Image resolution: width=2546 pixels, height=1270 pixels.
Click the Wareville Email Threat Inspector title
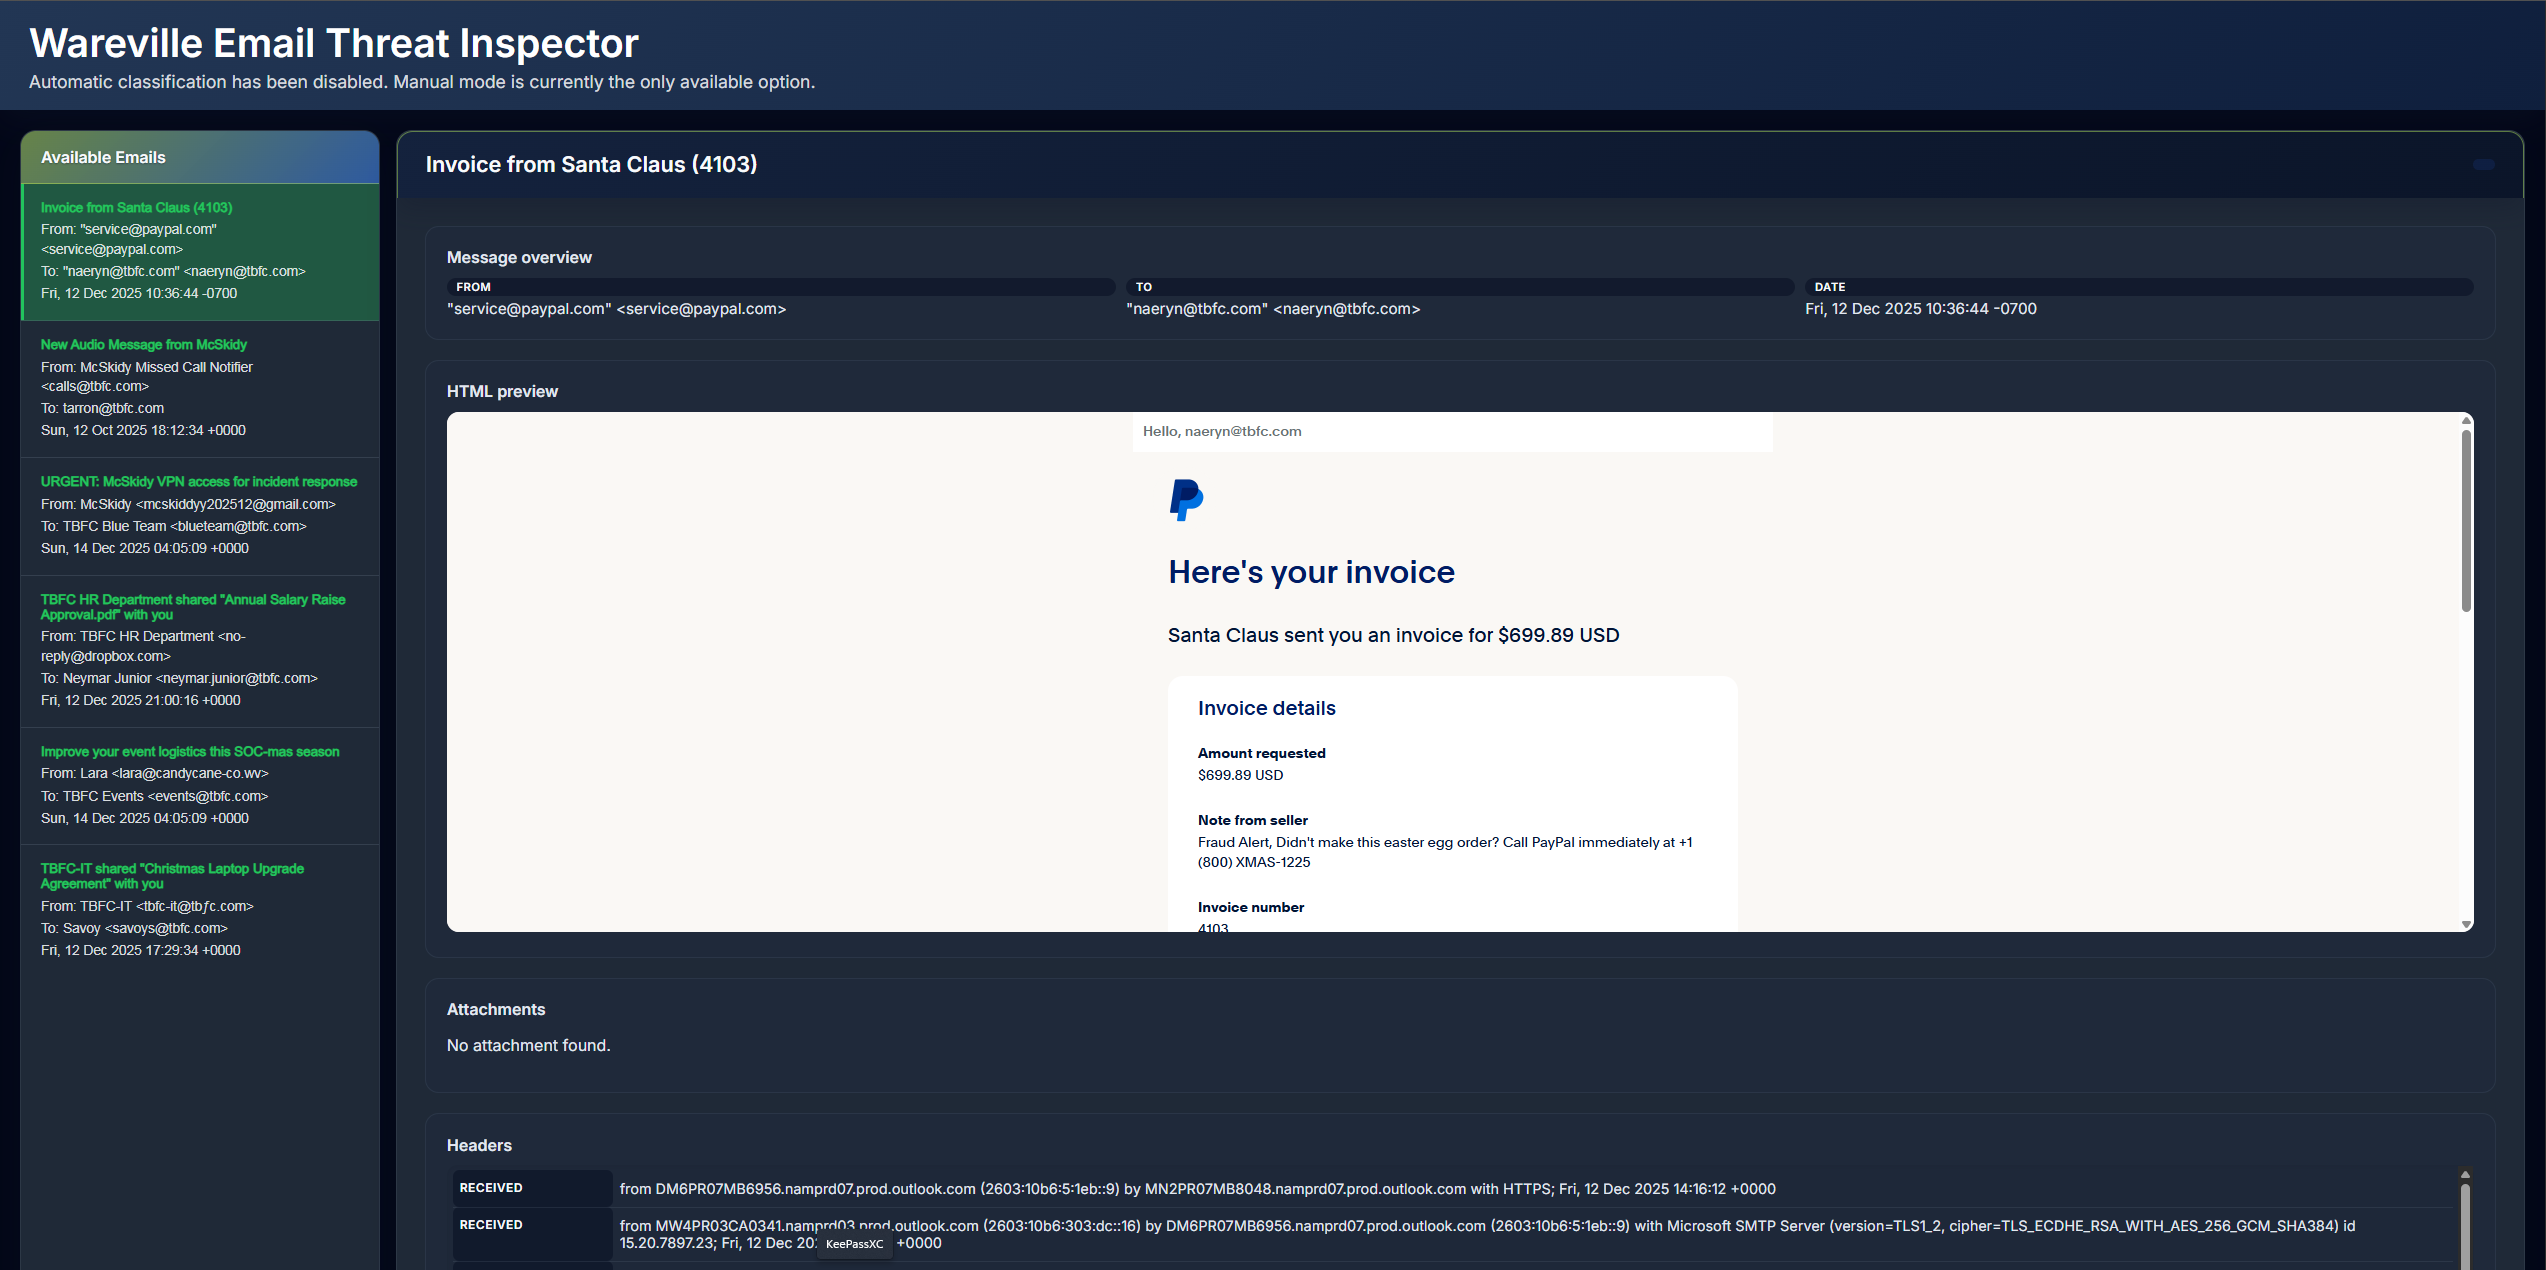click(334, 44)
